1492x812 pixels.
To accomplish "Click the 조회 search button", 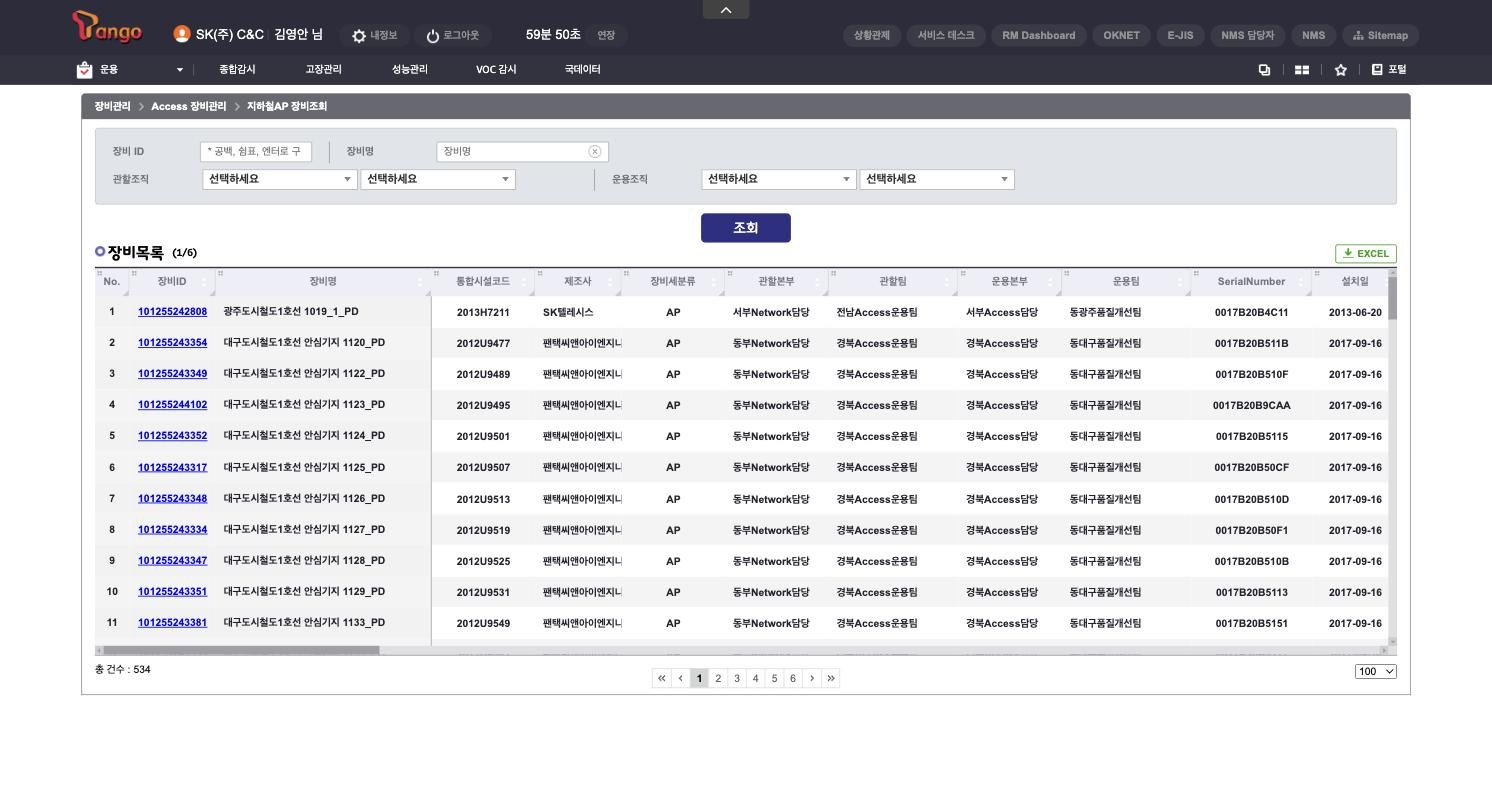I will coord(746,228).
